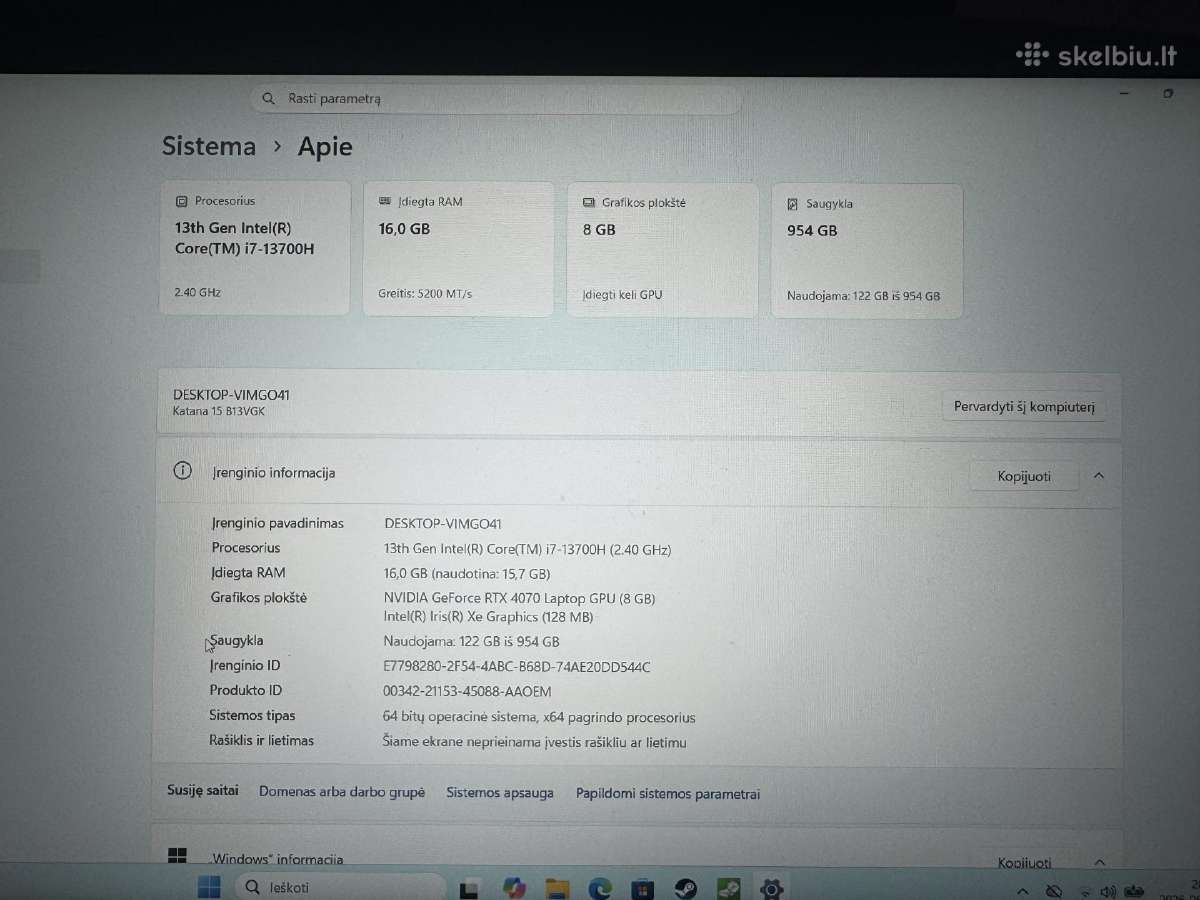Image resolution: width=1200 pixels, height=900 pixels.
Task: Launch Microsoft Edge from the taskbar
Action: click(x=600, y=888)
